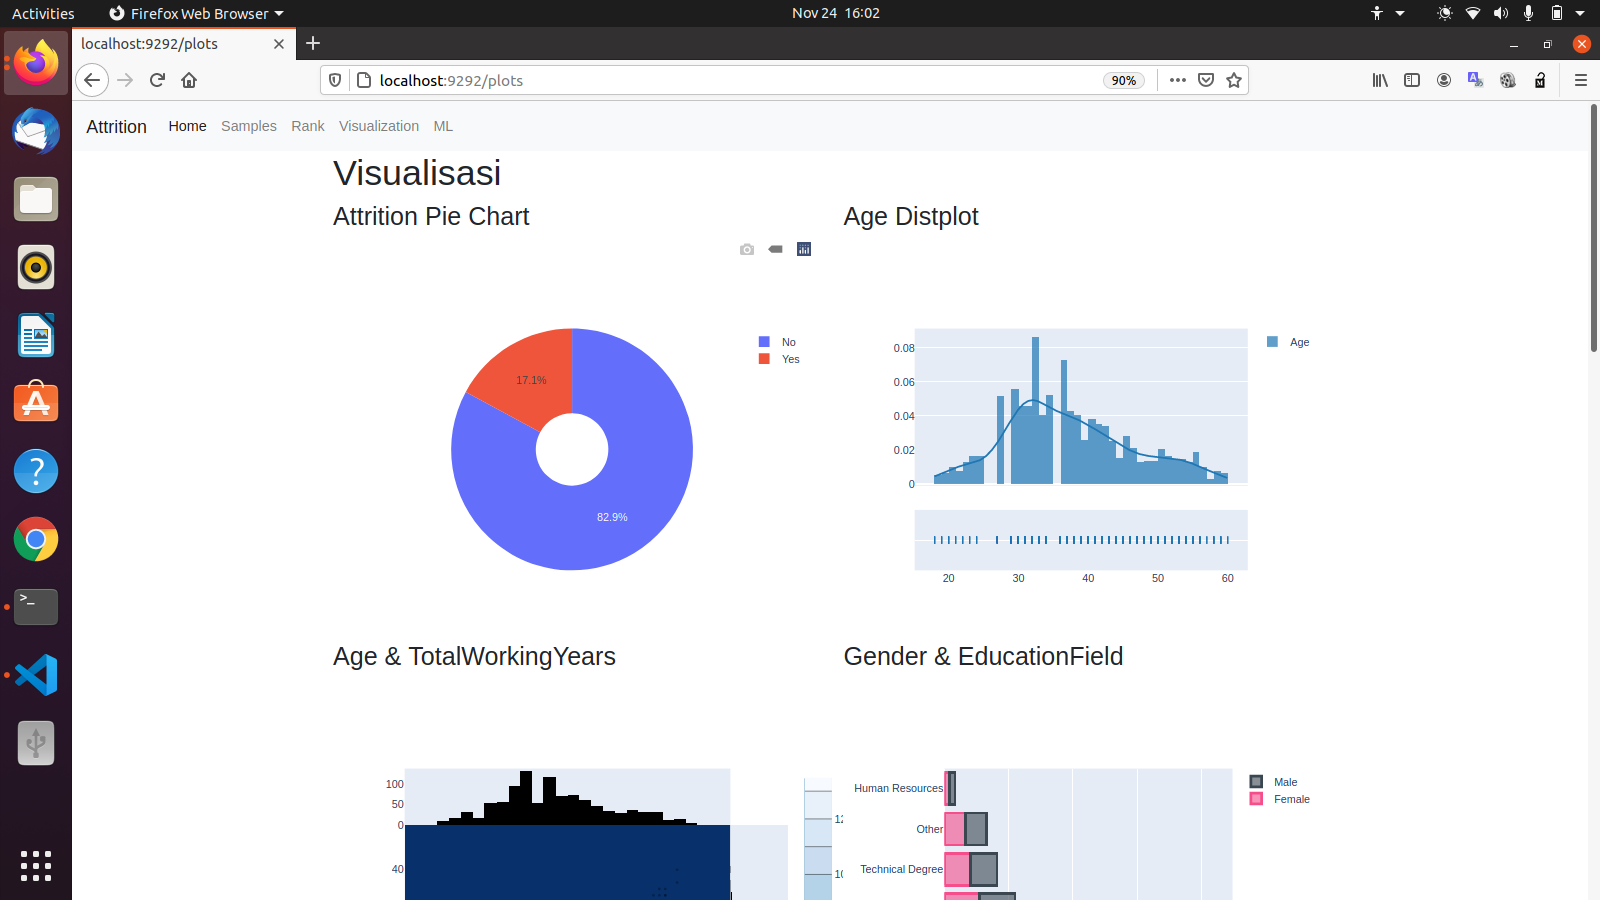Image resolution: width=1600 pixels, height=900 pixels.
Task: Bookmark this page with star icon
Action: click(x=1234, y=80)
